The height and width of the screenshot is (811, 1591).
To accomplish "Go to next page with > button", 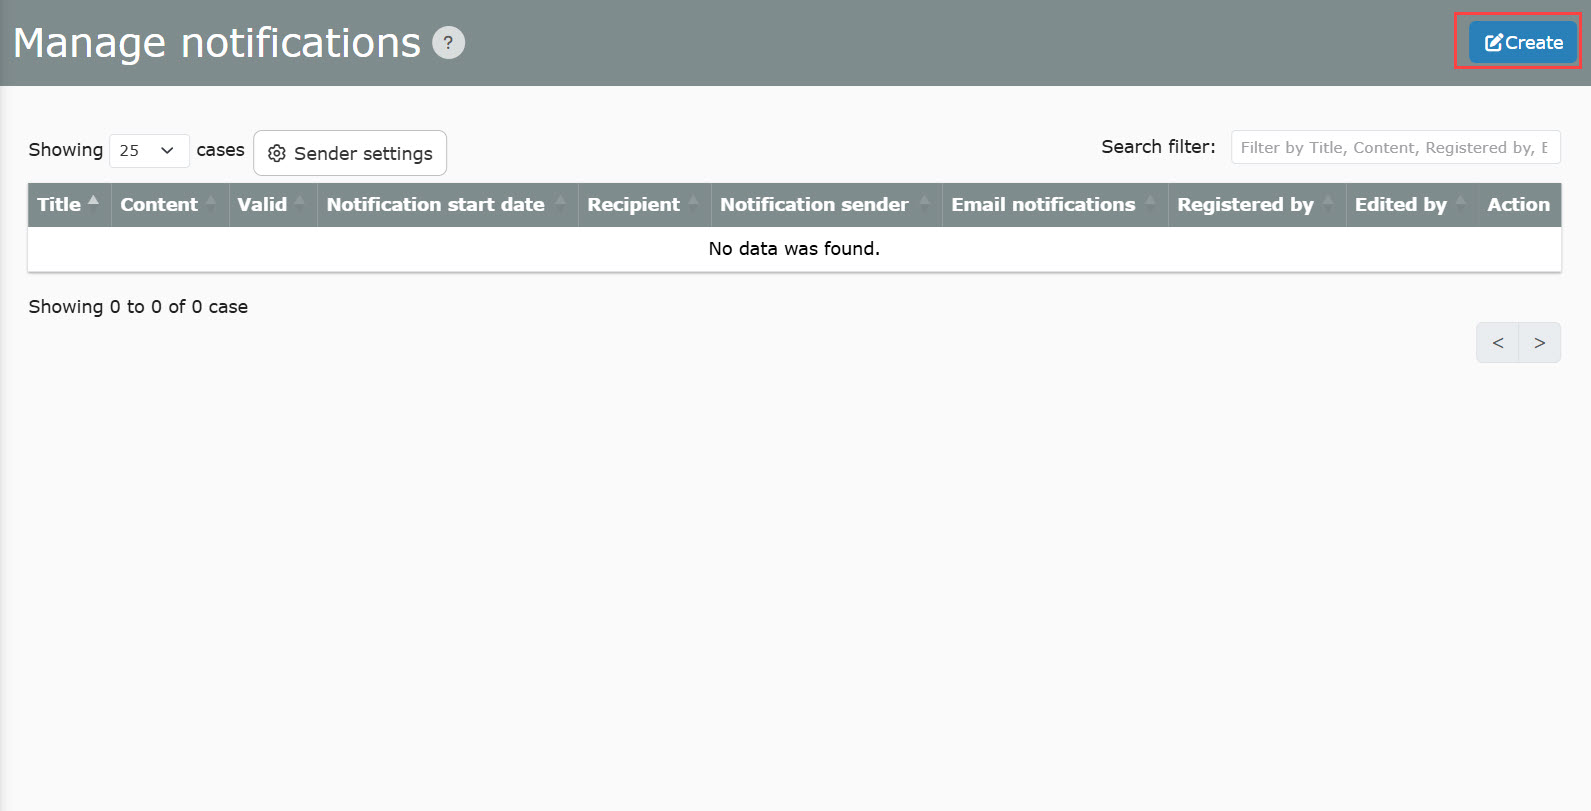I will pos(1539,343).
